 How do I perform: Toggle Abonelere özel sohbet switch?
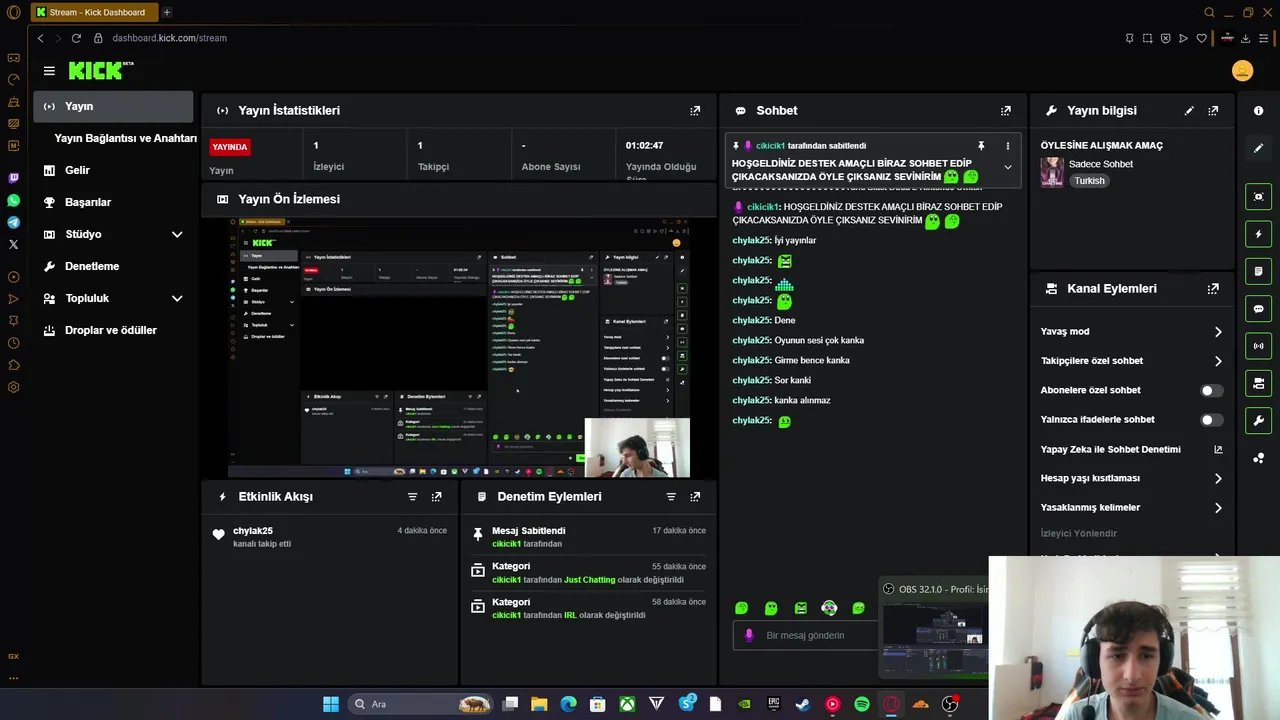(x=1211, y=391)
